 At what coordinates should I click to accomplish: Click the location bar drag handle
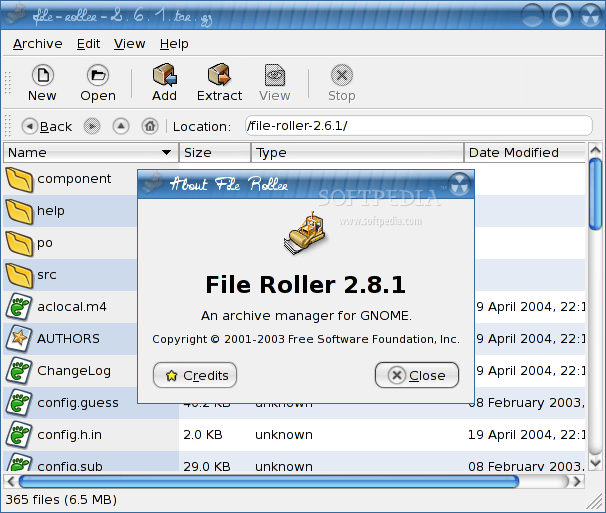tap(7, 126)
